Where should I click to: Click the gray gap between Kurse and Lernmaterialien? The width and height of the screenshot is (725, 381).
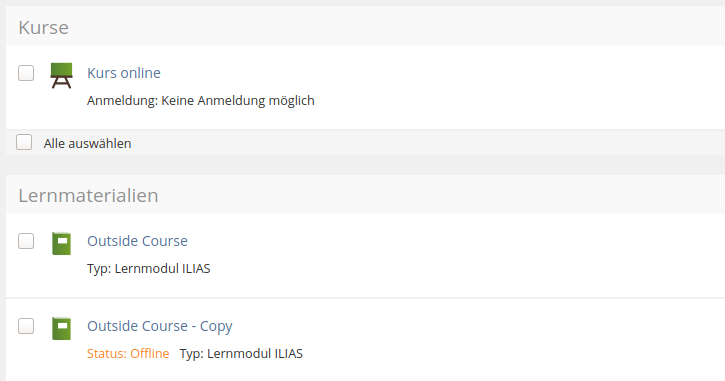pyautogui.click(x=365, y=165)
